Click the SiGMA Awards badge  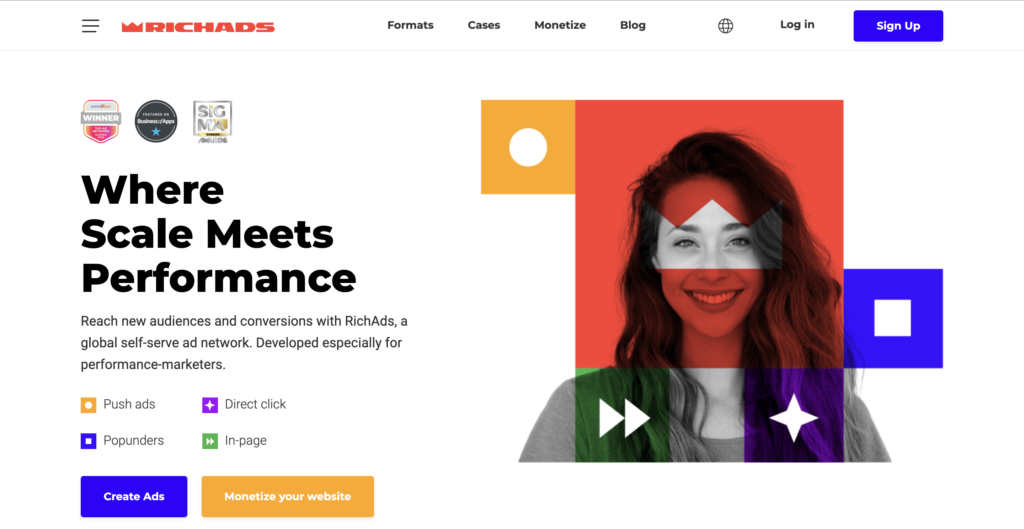213,121
